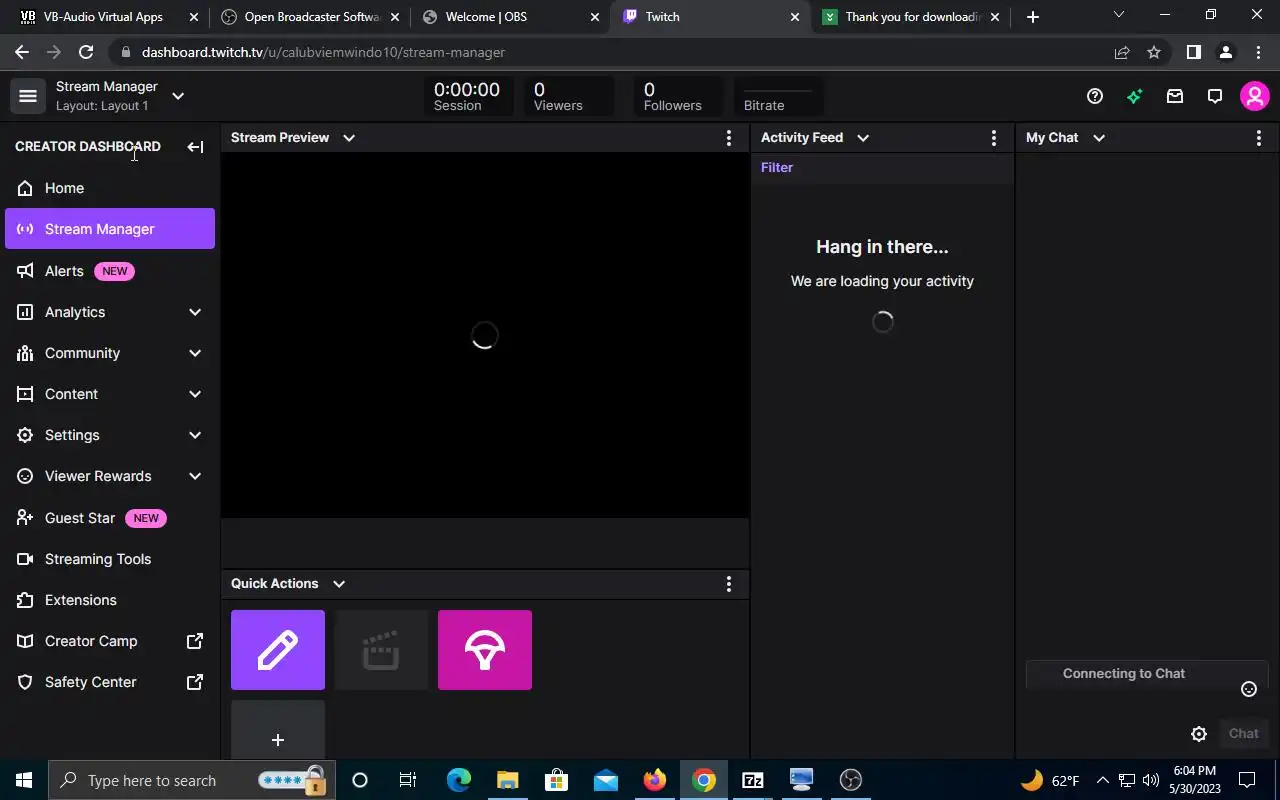Open Activity Feed three-dot options
This screenshot has height=800, width=1280.
pos(993,138)
